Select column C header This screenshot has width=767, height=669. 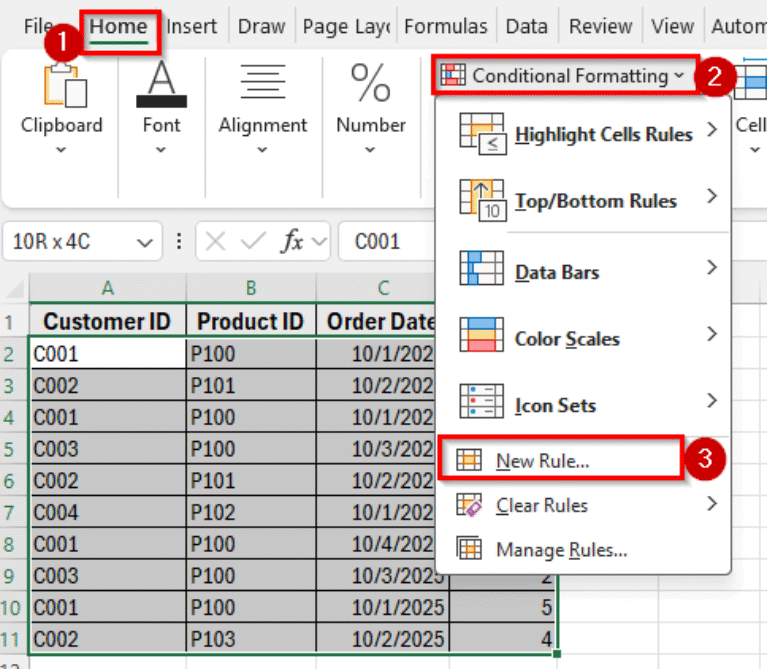pyautogui.click(x=375, y=288)
